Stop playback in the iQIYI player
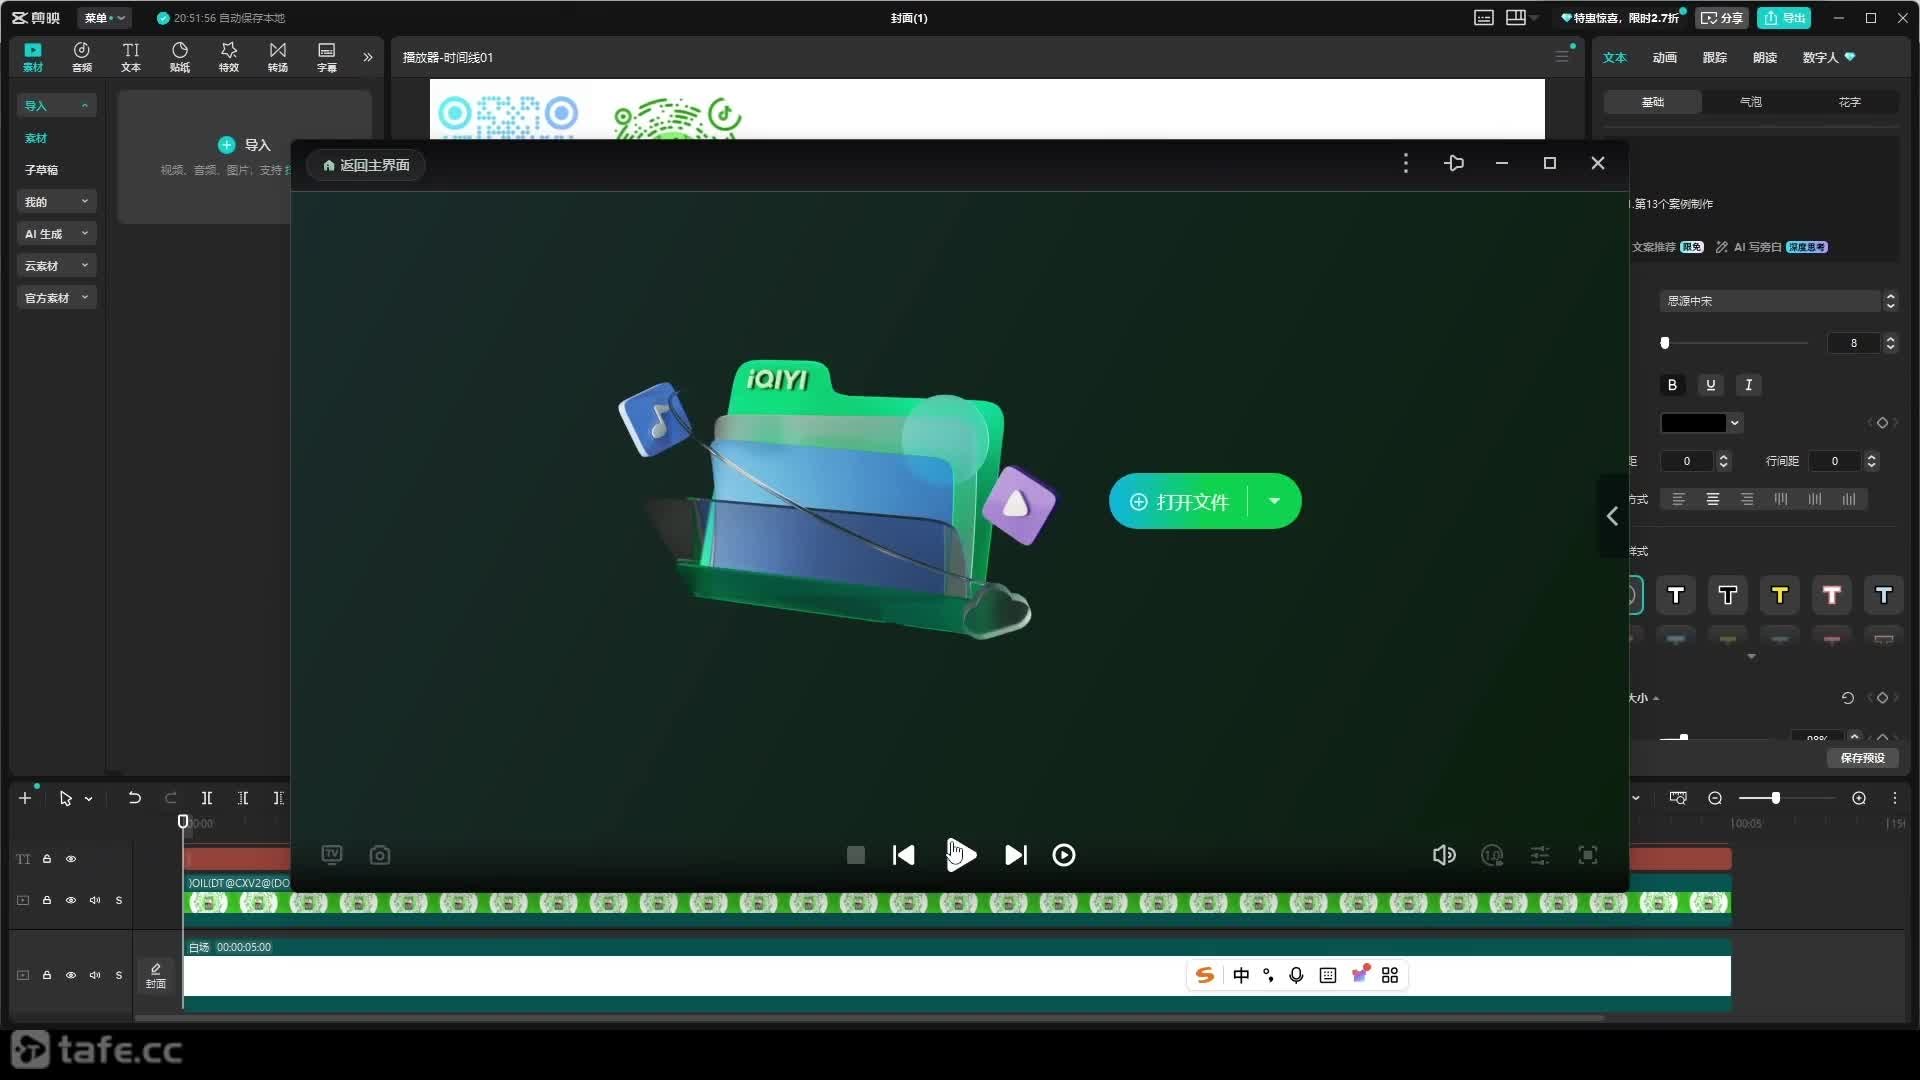1920x1080 pixels. click(x=856, y=855)
